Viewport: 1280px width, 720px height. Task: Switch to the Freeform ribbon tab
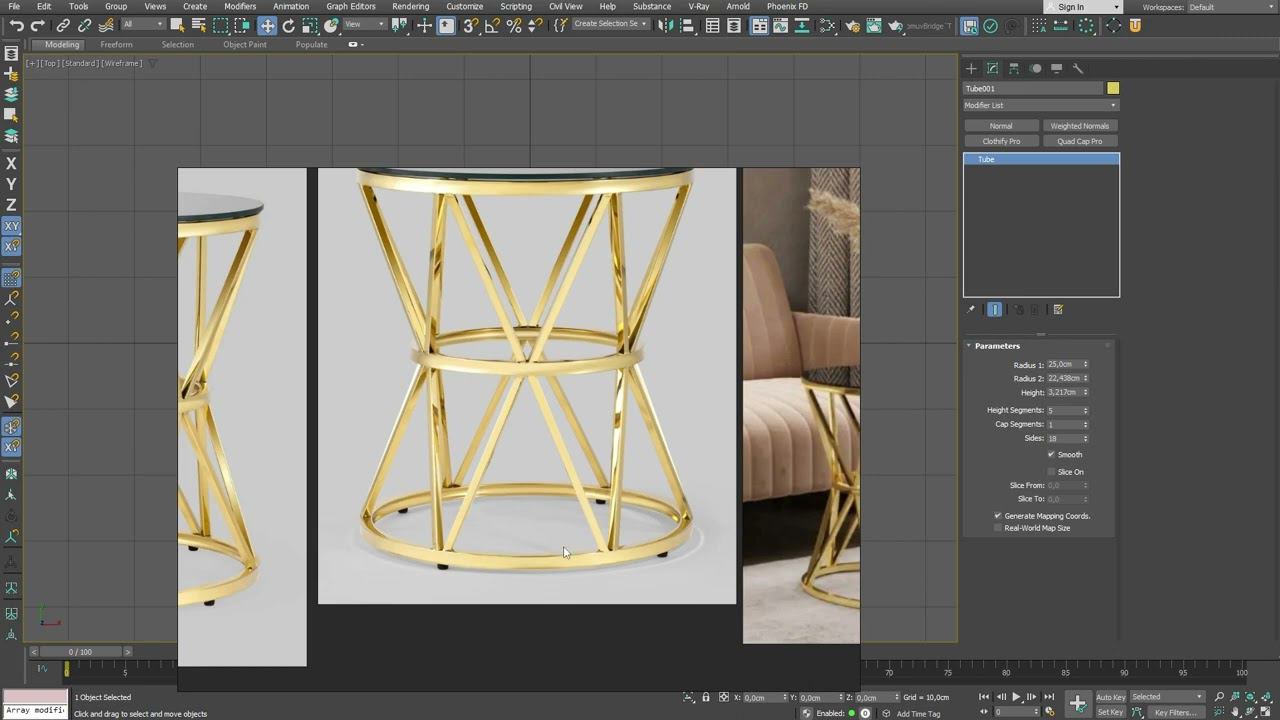116,45
